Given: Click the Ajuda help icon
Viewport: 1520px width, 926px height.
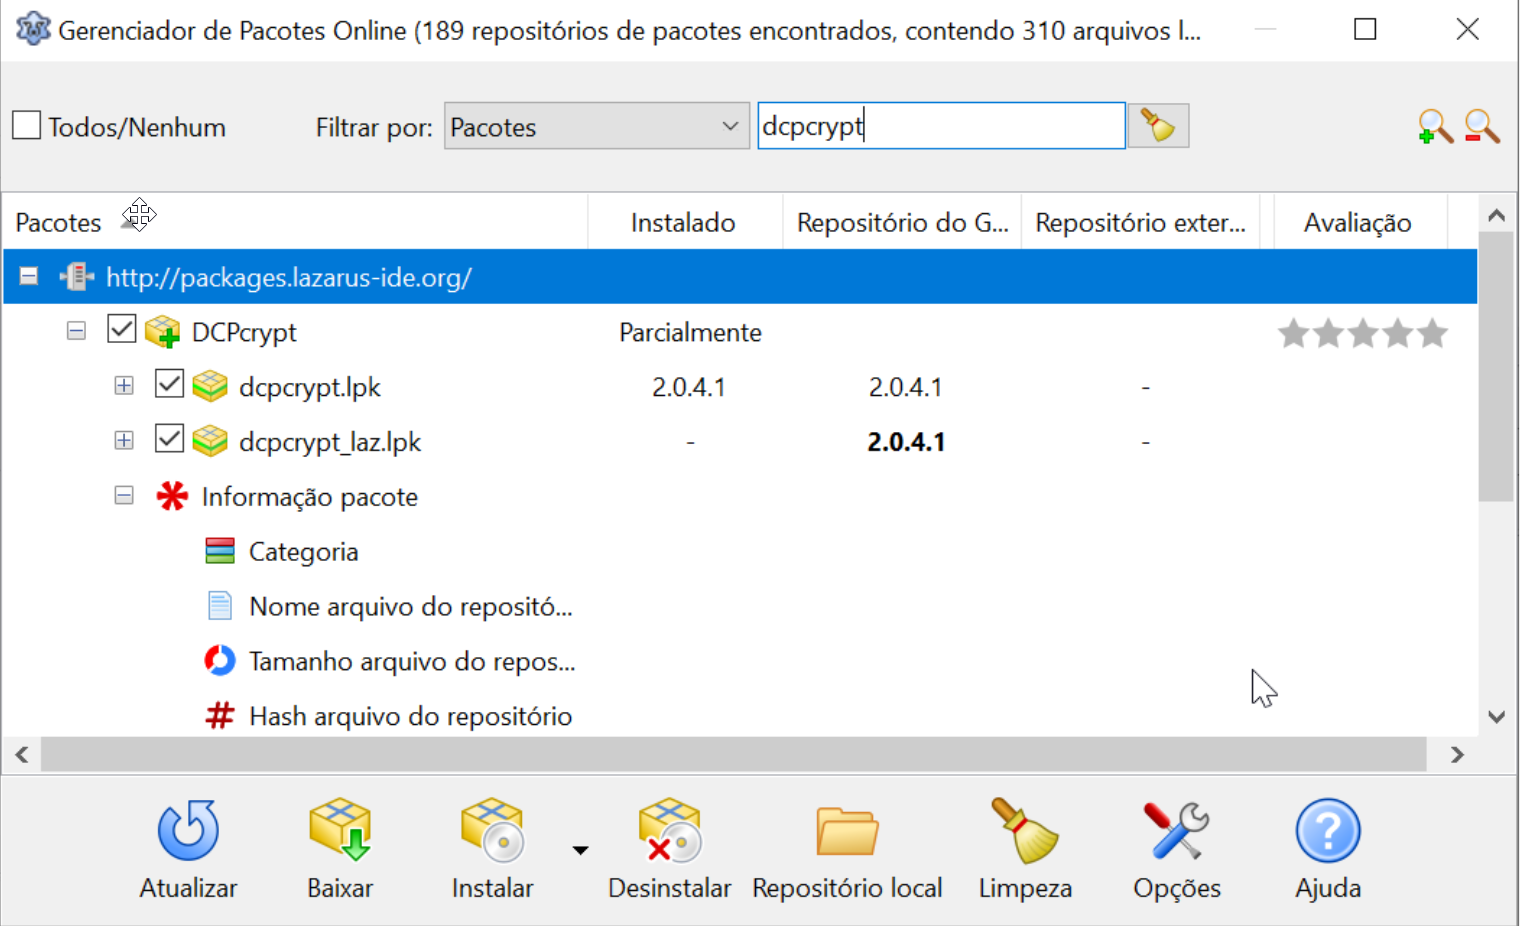Looking at the screenshot, I should point(1327,830).
